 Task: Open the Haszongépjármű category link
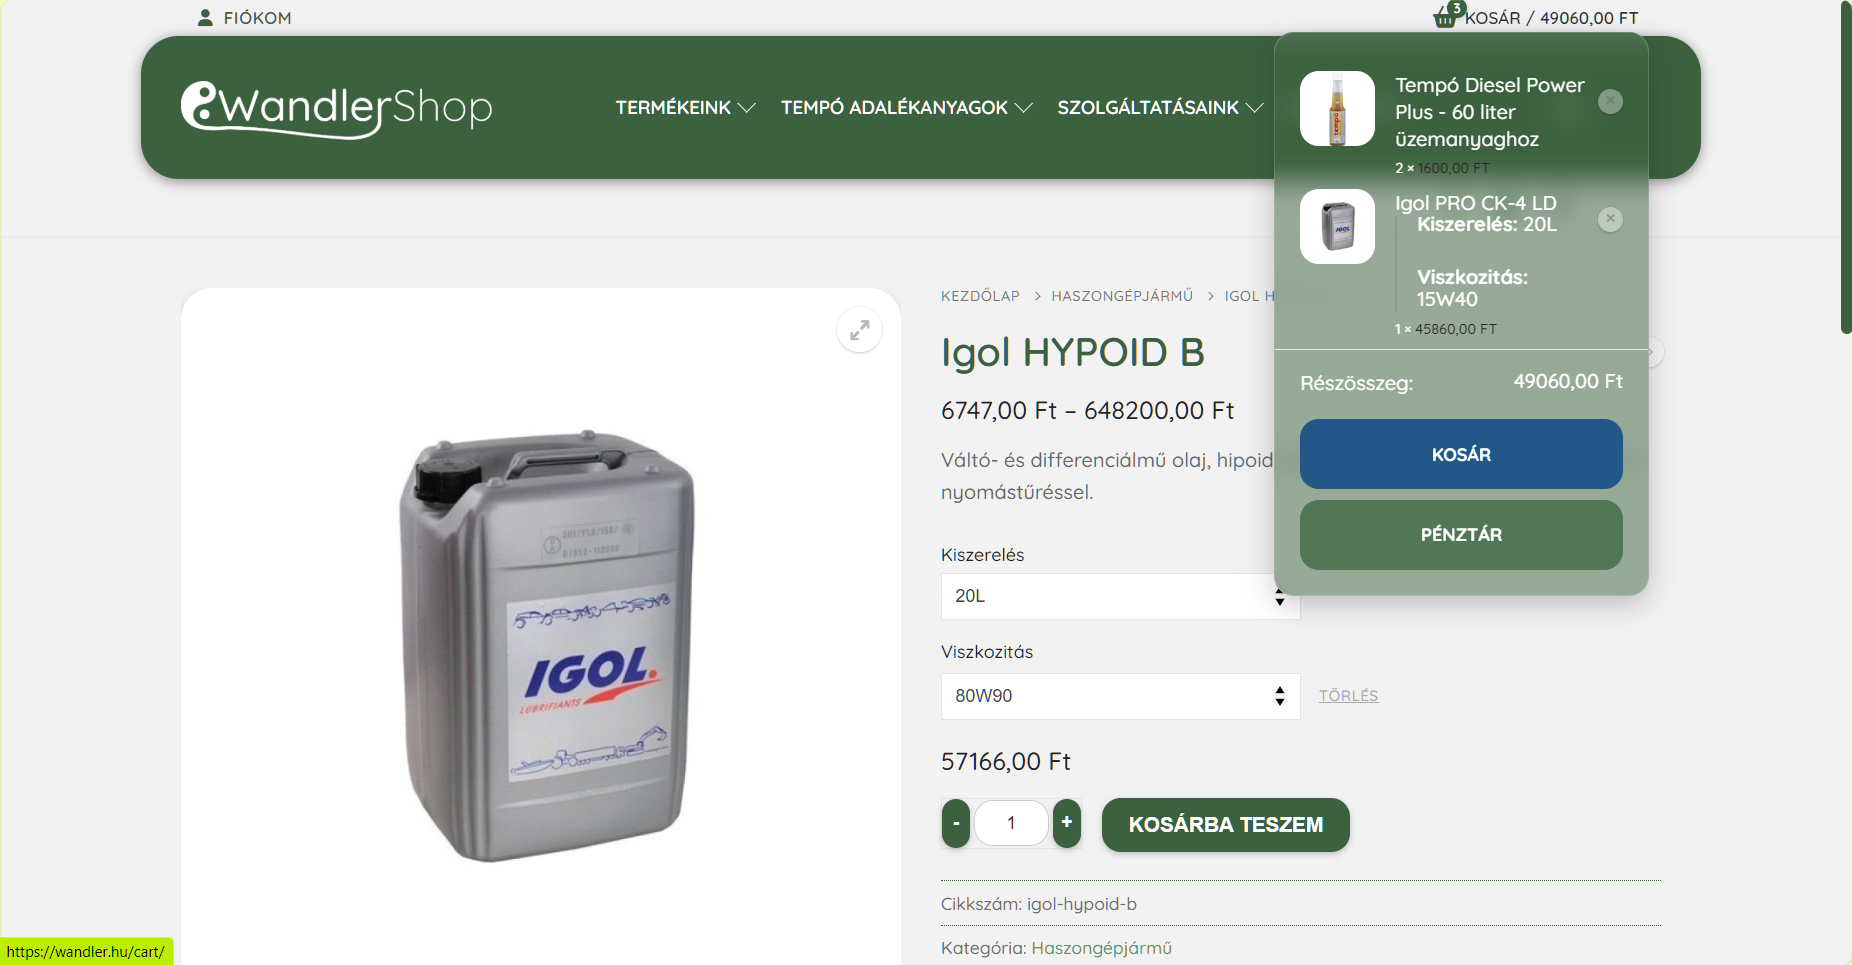[x=1101, y=948]
